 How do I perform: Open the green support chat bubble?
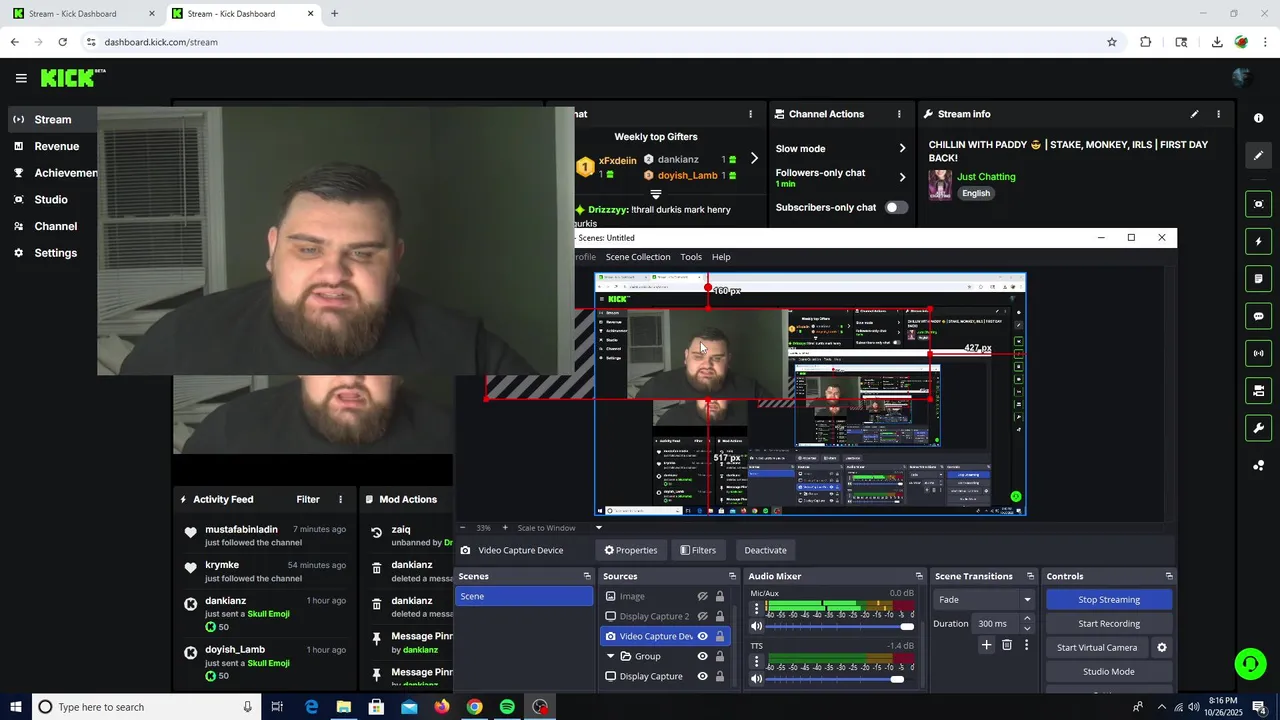pos(1249,664)
